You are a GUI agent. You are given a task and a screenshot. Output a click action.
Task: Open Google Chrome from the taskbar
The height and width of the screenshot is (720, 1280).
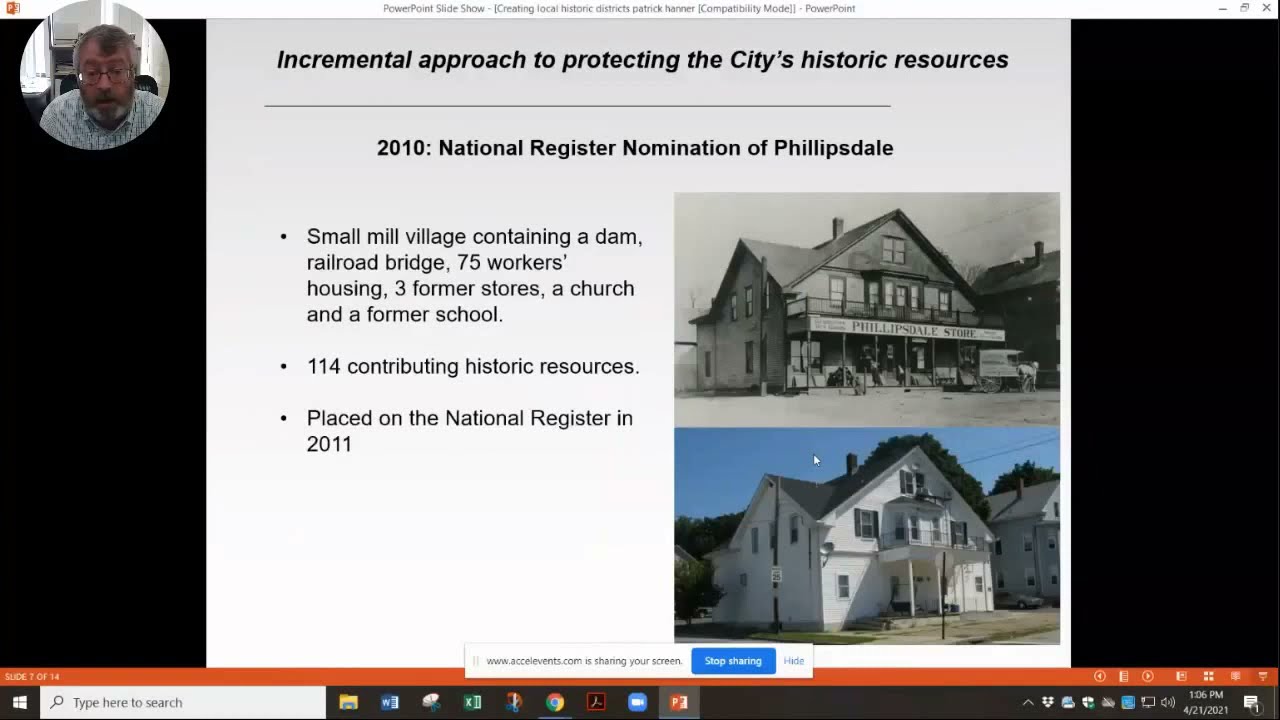tap(554, 702)
